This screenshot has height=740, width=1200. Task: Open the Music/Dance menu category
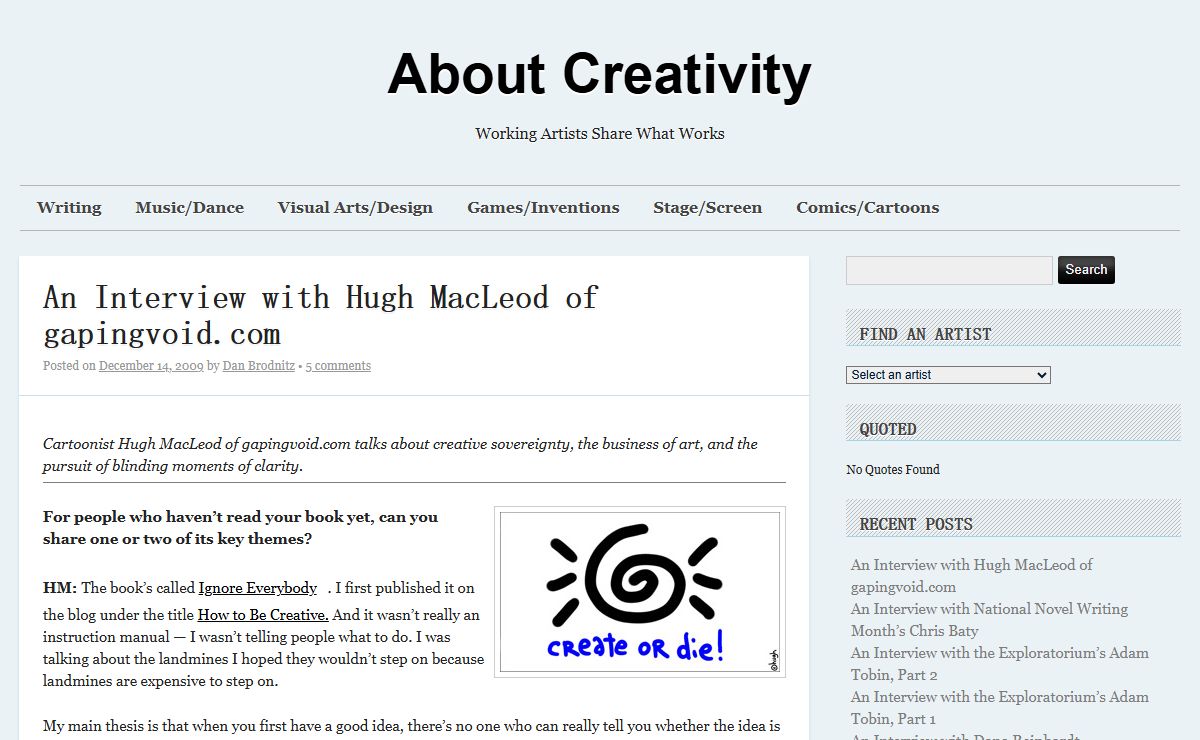click(190, 208)
